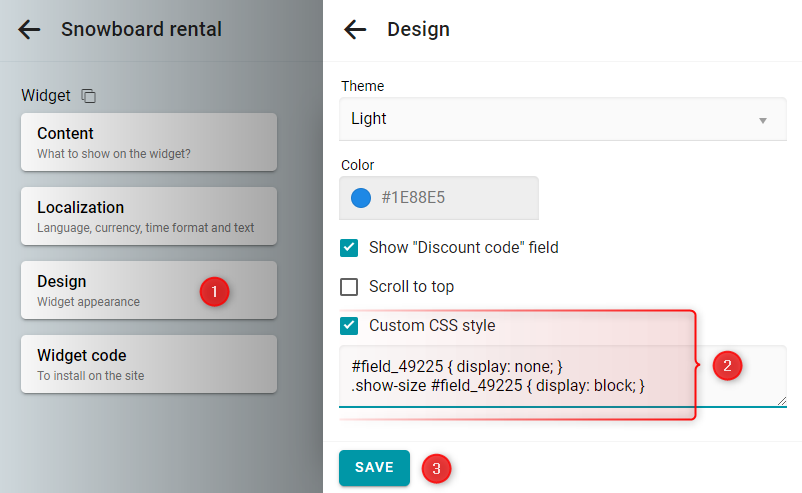
Task: Open the Widget code section
Action: tap(149, 364)
